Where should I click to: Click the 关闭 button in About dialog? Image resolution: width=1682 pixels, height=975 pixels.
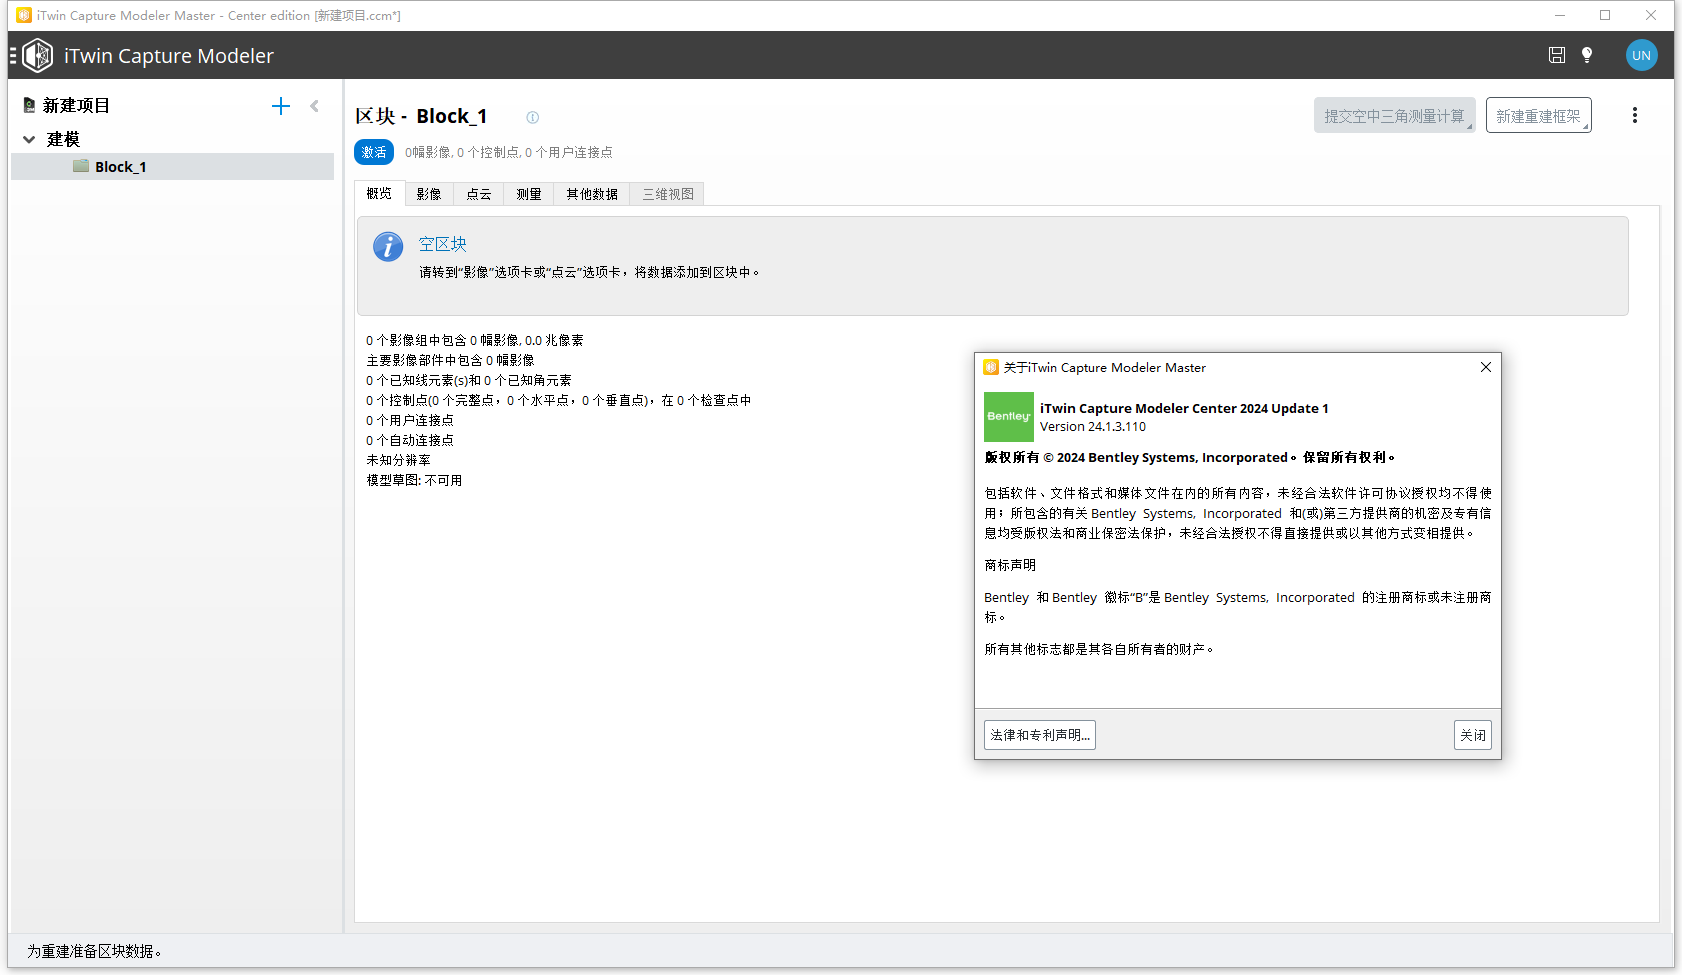(1473, 735)
